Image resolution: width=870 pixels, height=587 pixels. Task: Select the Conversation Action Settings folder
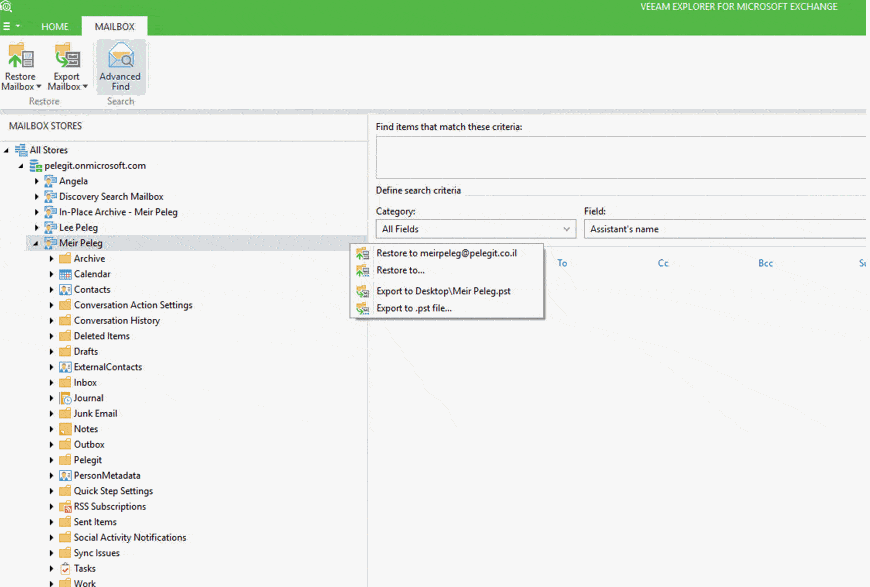tap(133, 305)
